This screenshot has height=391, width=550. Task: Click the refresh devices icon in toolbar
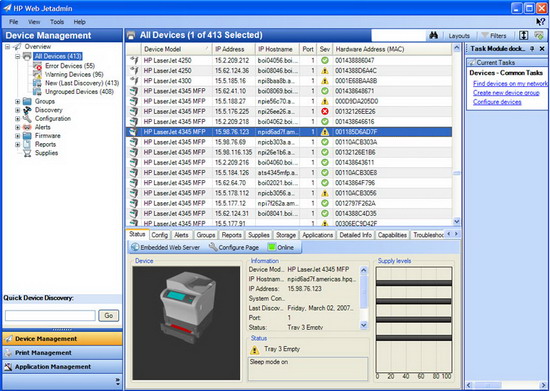tap(539, 35)
